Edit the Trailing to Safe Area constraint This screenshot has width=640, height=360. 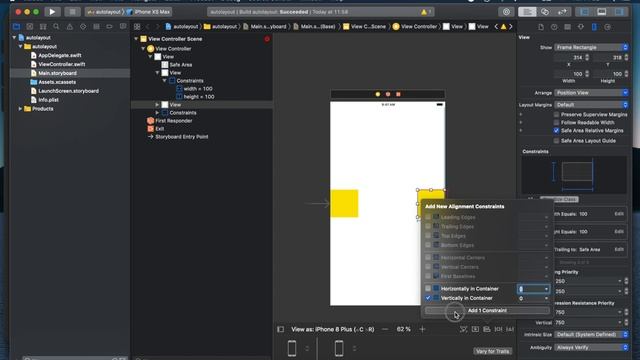pyautogui.click(x=619, y=249)
